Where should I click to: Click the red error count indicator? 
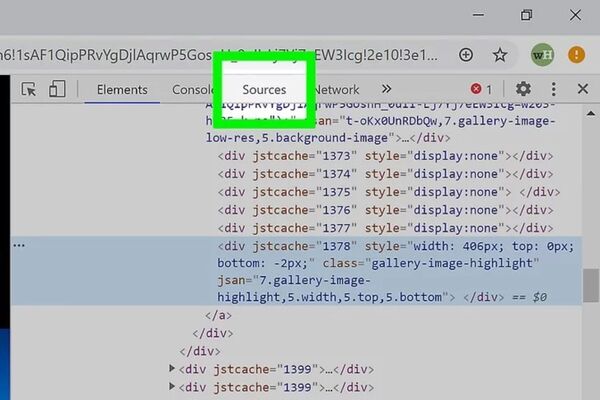pos(481,90)
